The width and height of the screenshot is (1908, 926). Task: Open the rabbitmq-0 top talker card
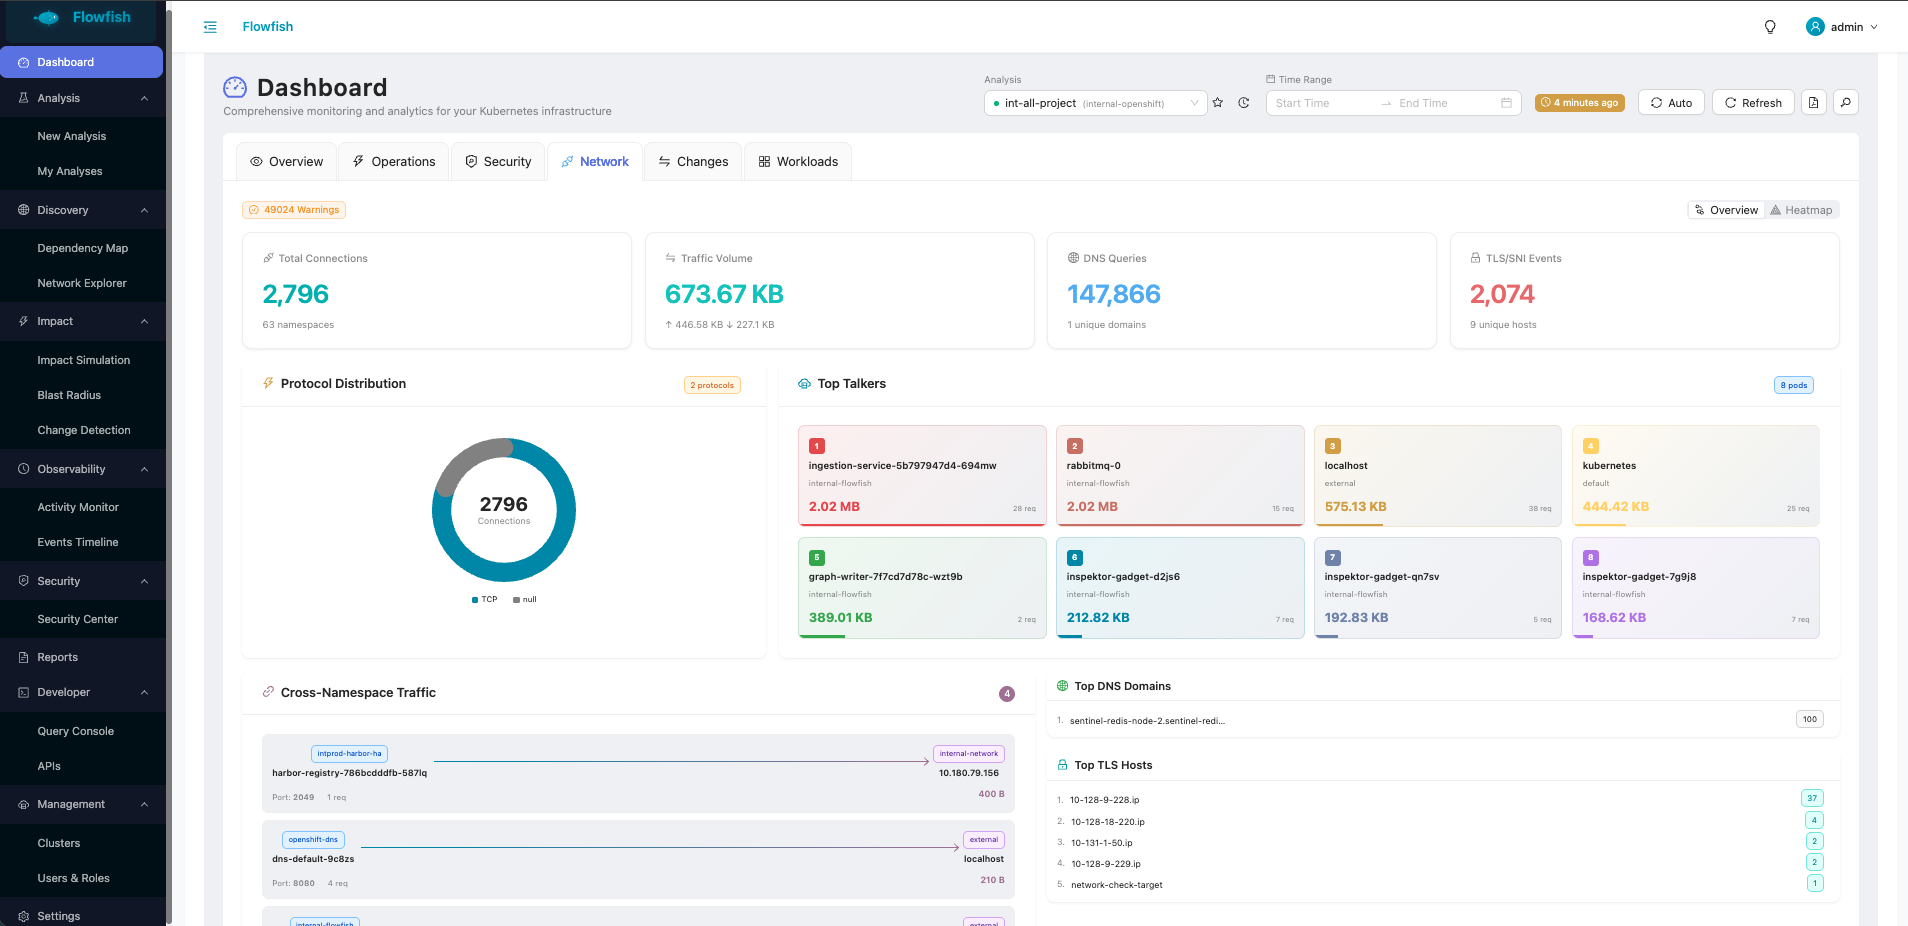(1180, 476)
